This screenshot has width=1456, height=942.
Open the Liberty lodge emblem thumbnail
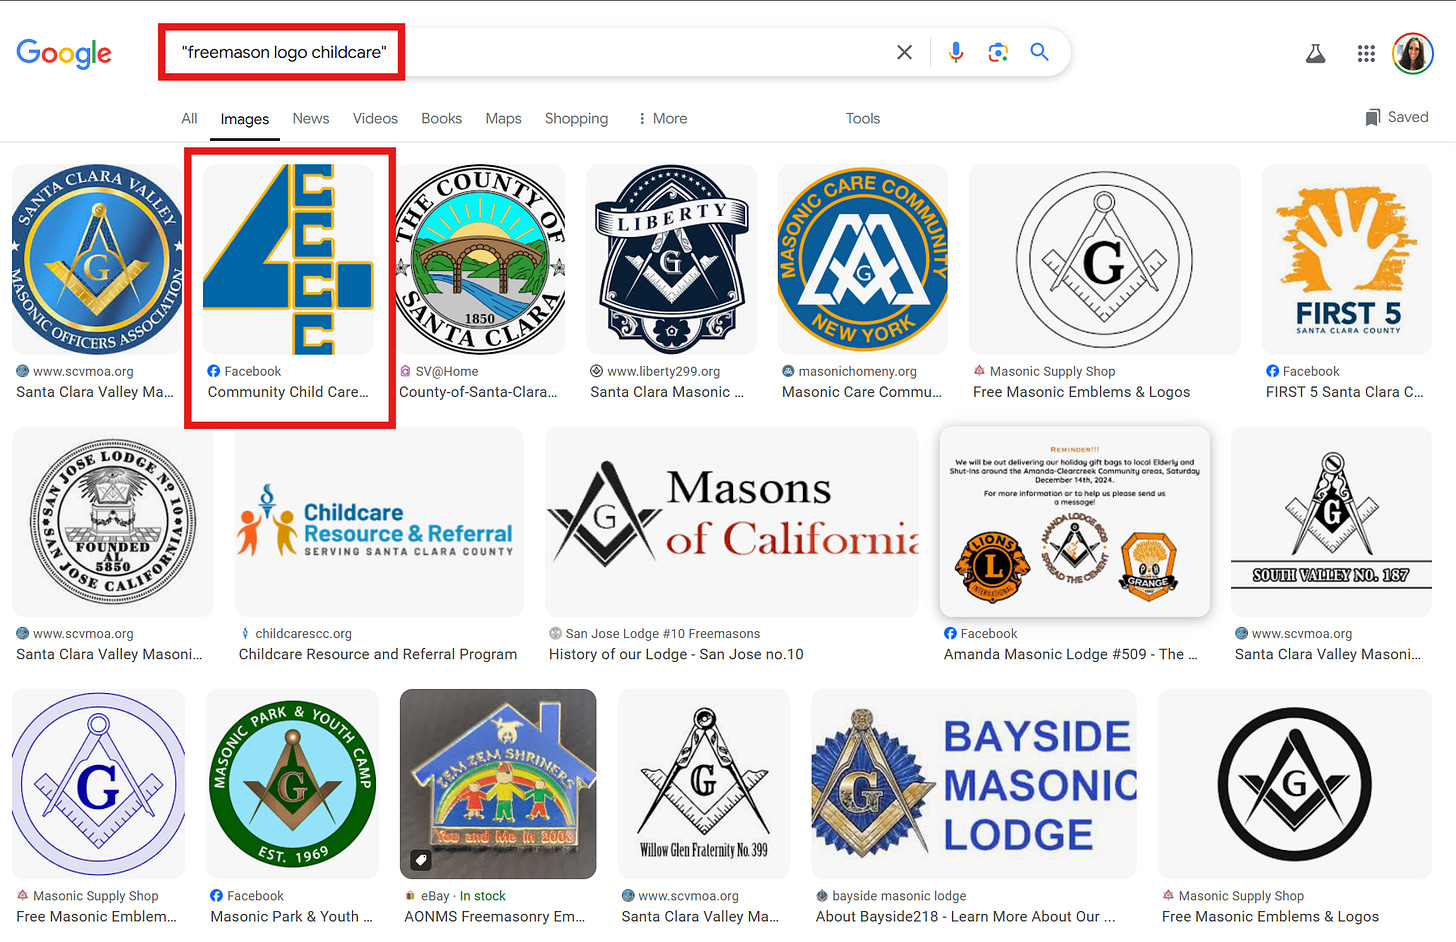671,259
